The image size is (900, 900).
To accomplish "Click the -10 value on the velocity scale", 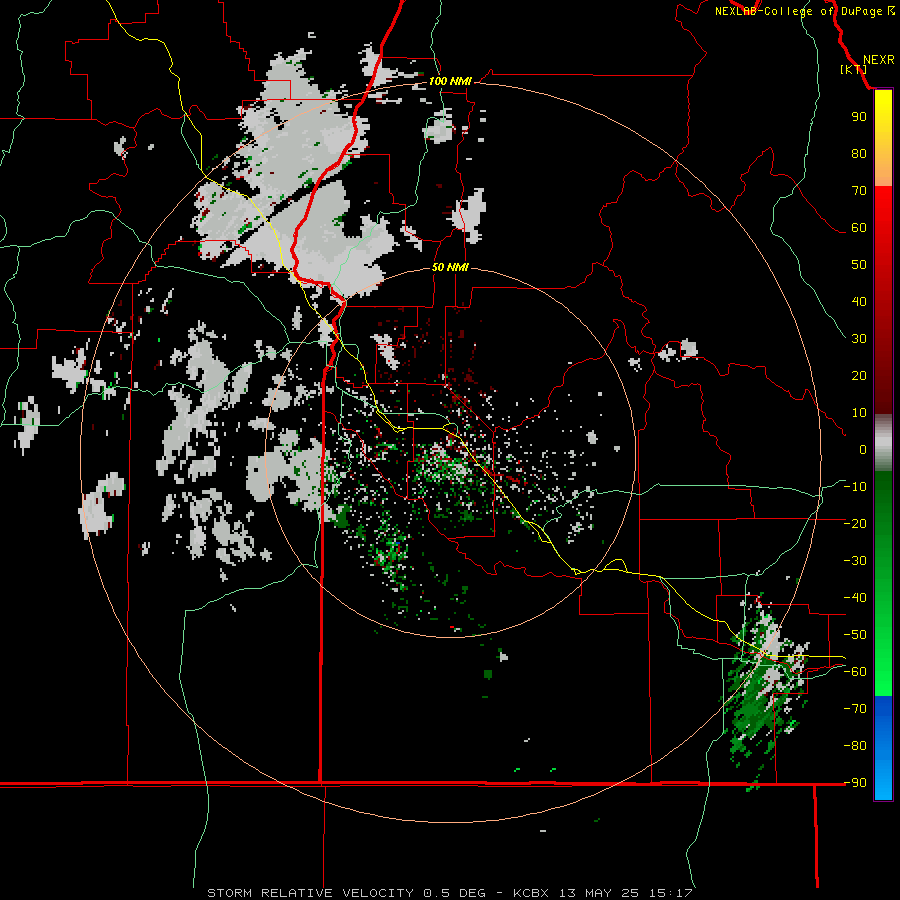I will point(855,487).
